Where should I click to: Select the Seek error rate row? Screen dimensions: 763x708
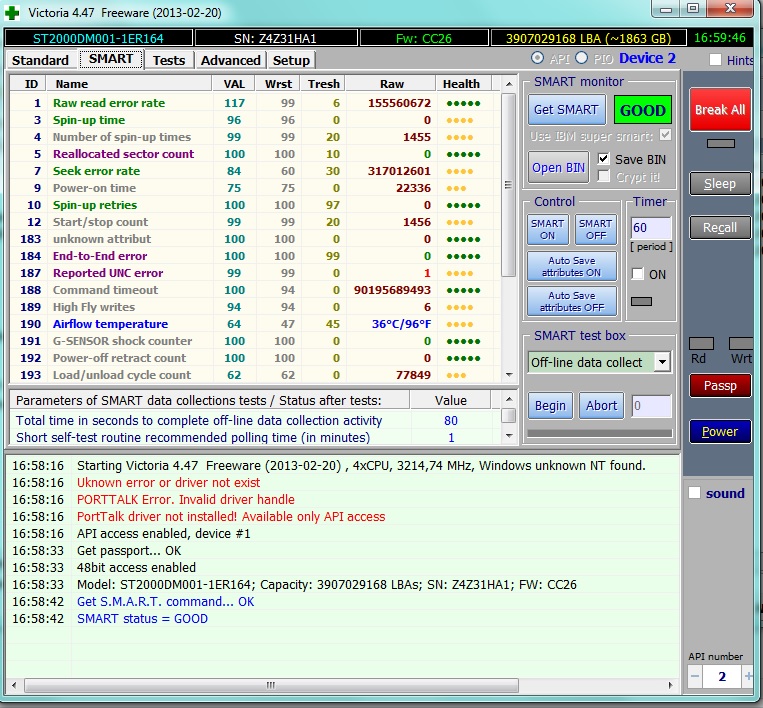click(255, 171)
